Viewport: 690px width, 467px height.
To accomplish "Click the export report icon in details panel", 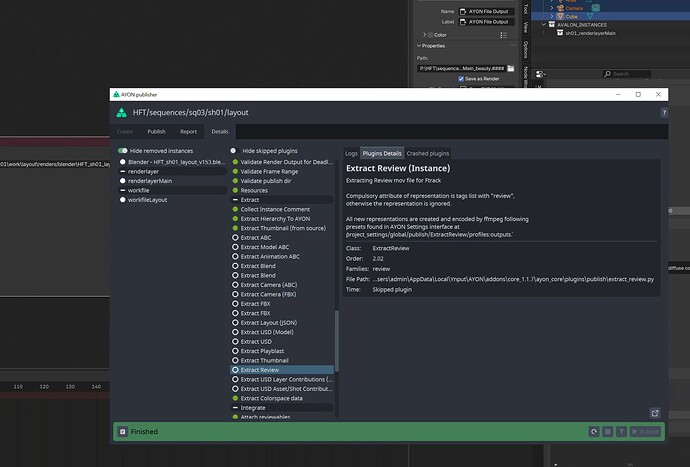I will pyautogui.click(x=655, y=413).
